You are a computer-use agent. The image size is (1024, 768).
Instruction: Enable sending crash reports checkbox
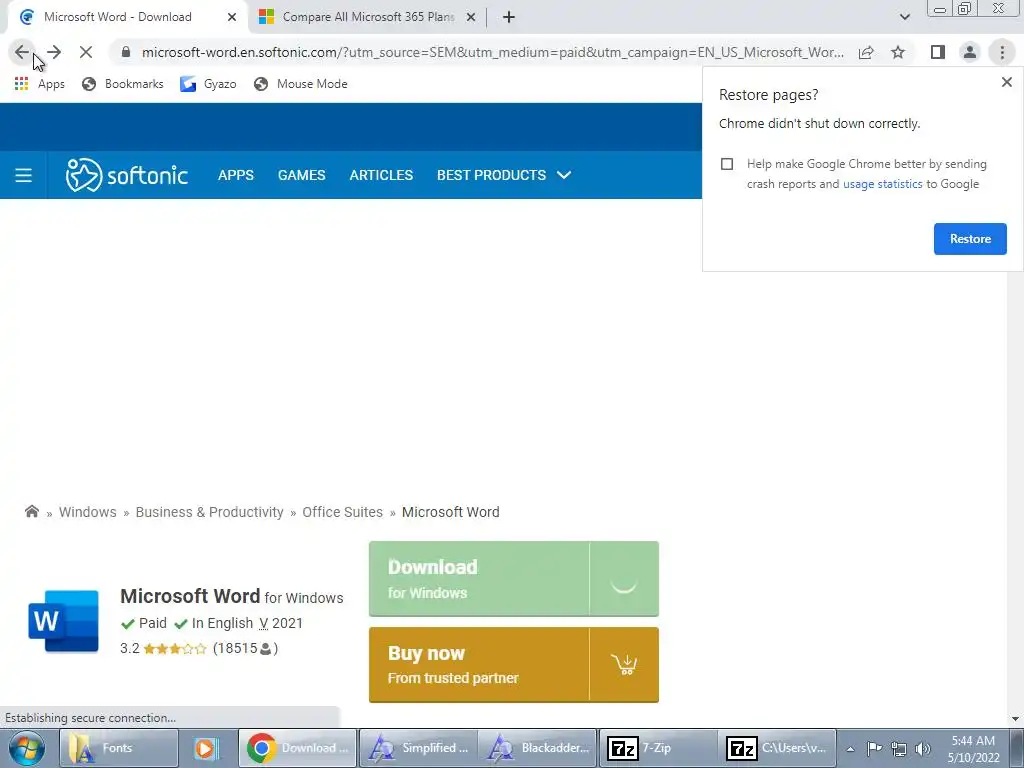pyautogui.click(x=727, y=164)
